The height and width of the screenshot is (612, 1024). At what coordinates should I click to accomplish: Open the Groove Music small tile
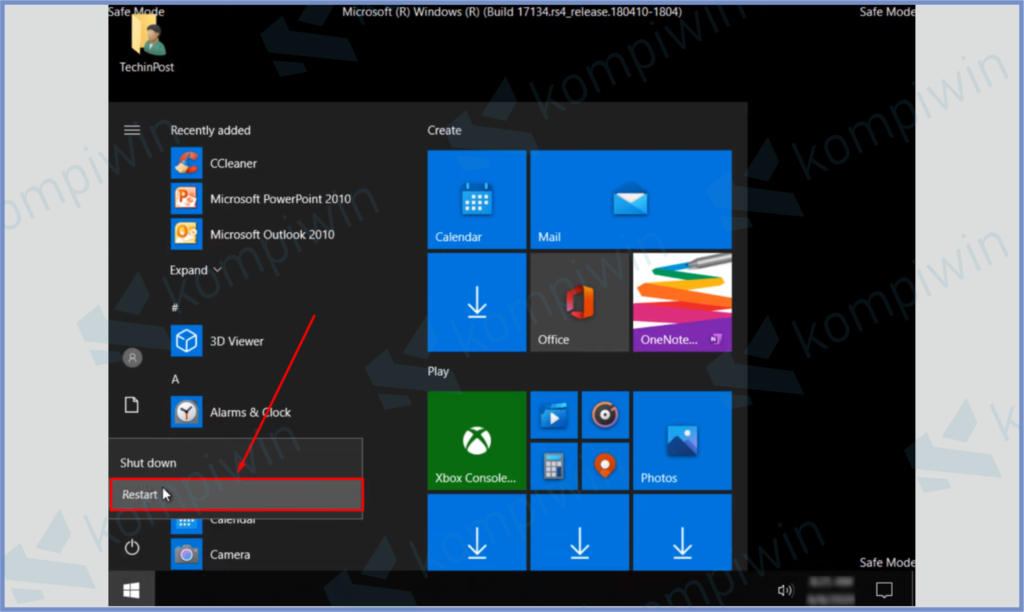pos(604,414)
